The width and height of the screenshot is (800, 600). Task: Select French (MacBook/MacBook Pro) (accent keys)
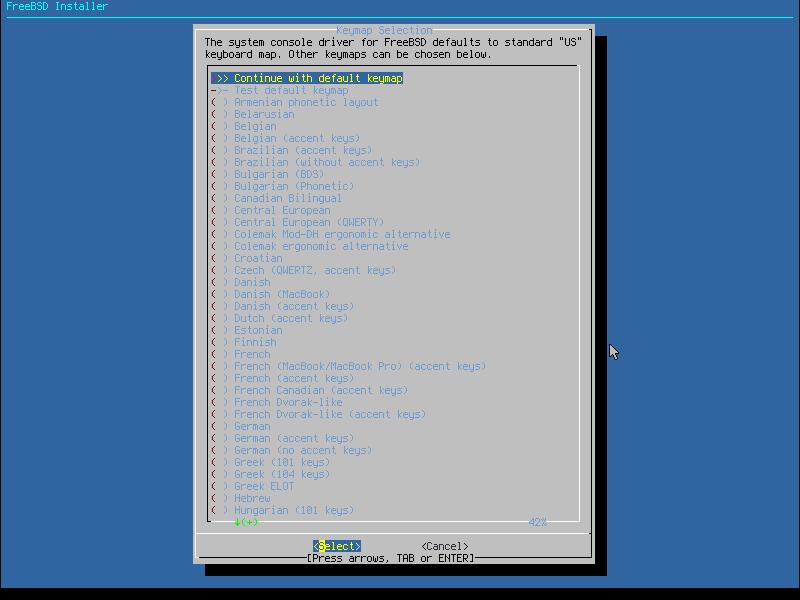(349, 366)
